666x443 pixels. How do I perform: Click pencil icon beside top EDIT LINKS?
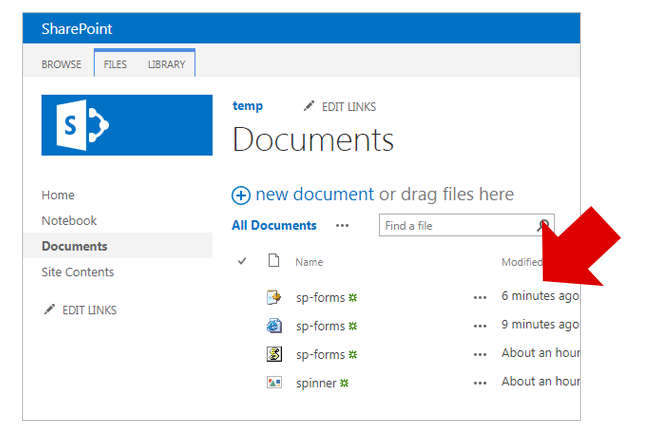(x=309, y=106)
